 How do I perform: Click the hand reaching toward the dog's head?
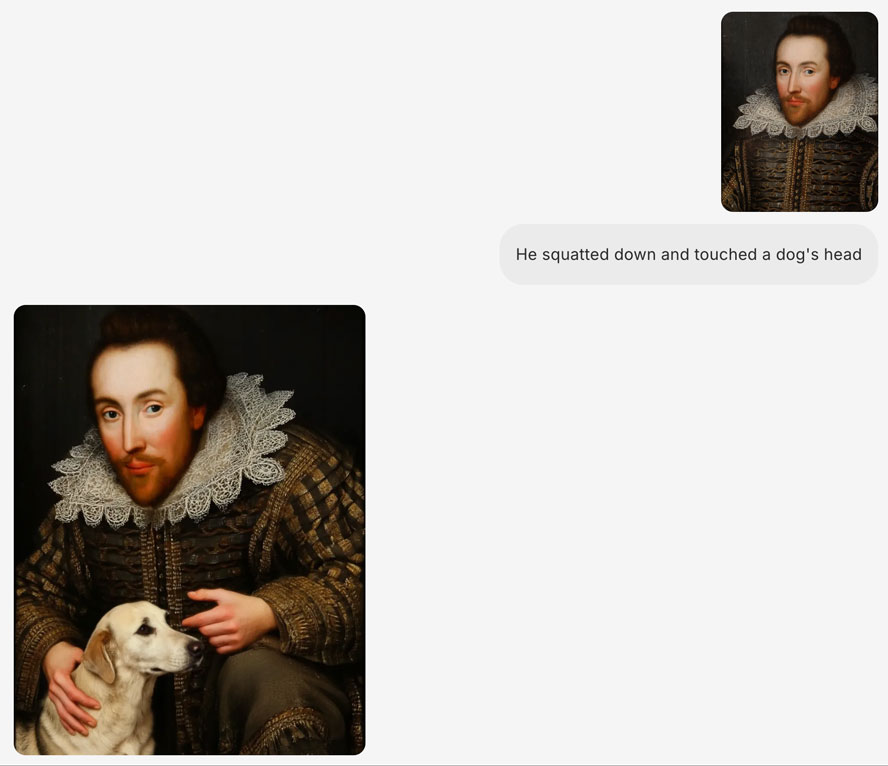click(227, 619)
